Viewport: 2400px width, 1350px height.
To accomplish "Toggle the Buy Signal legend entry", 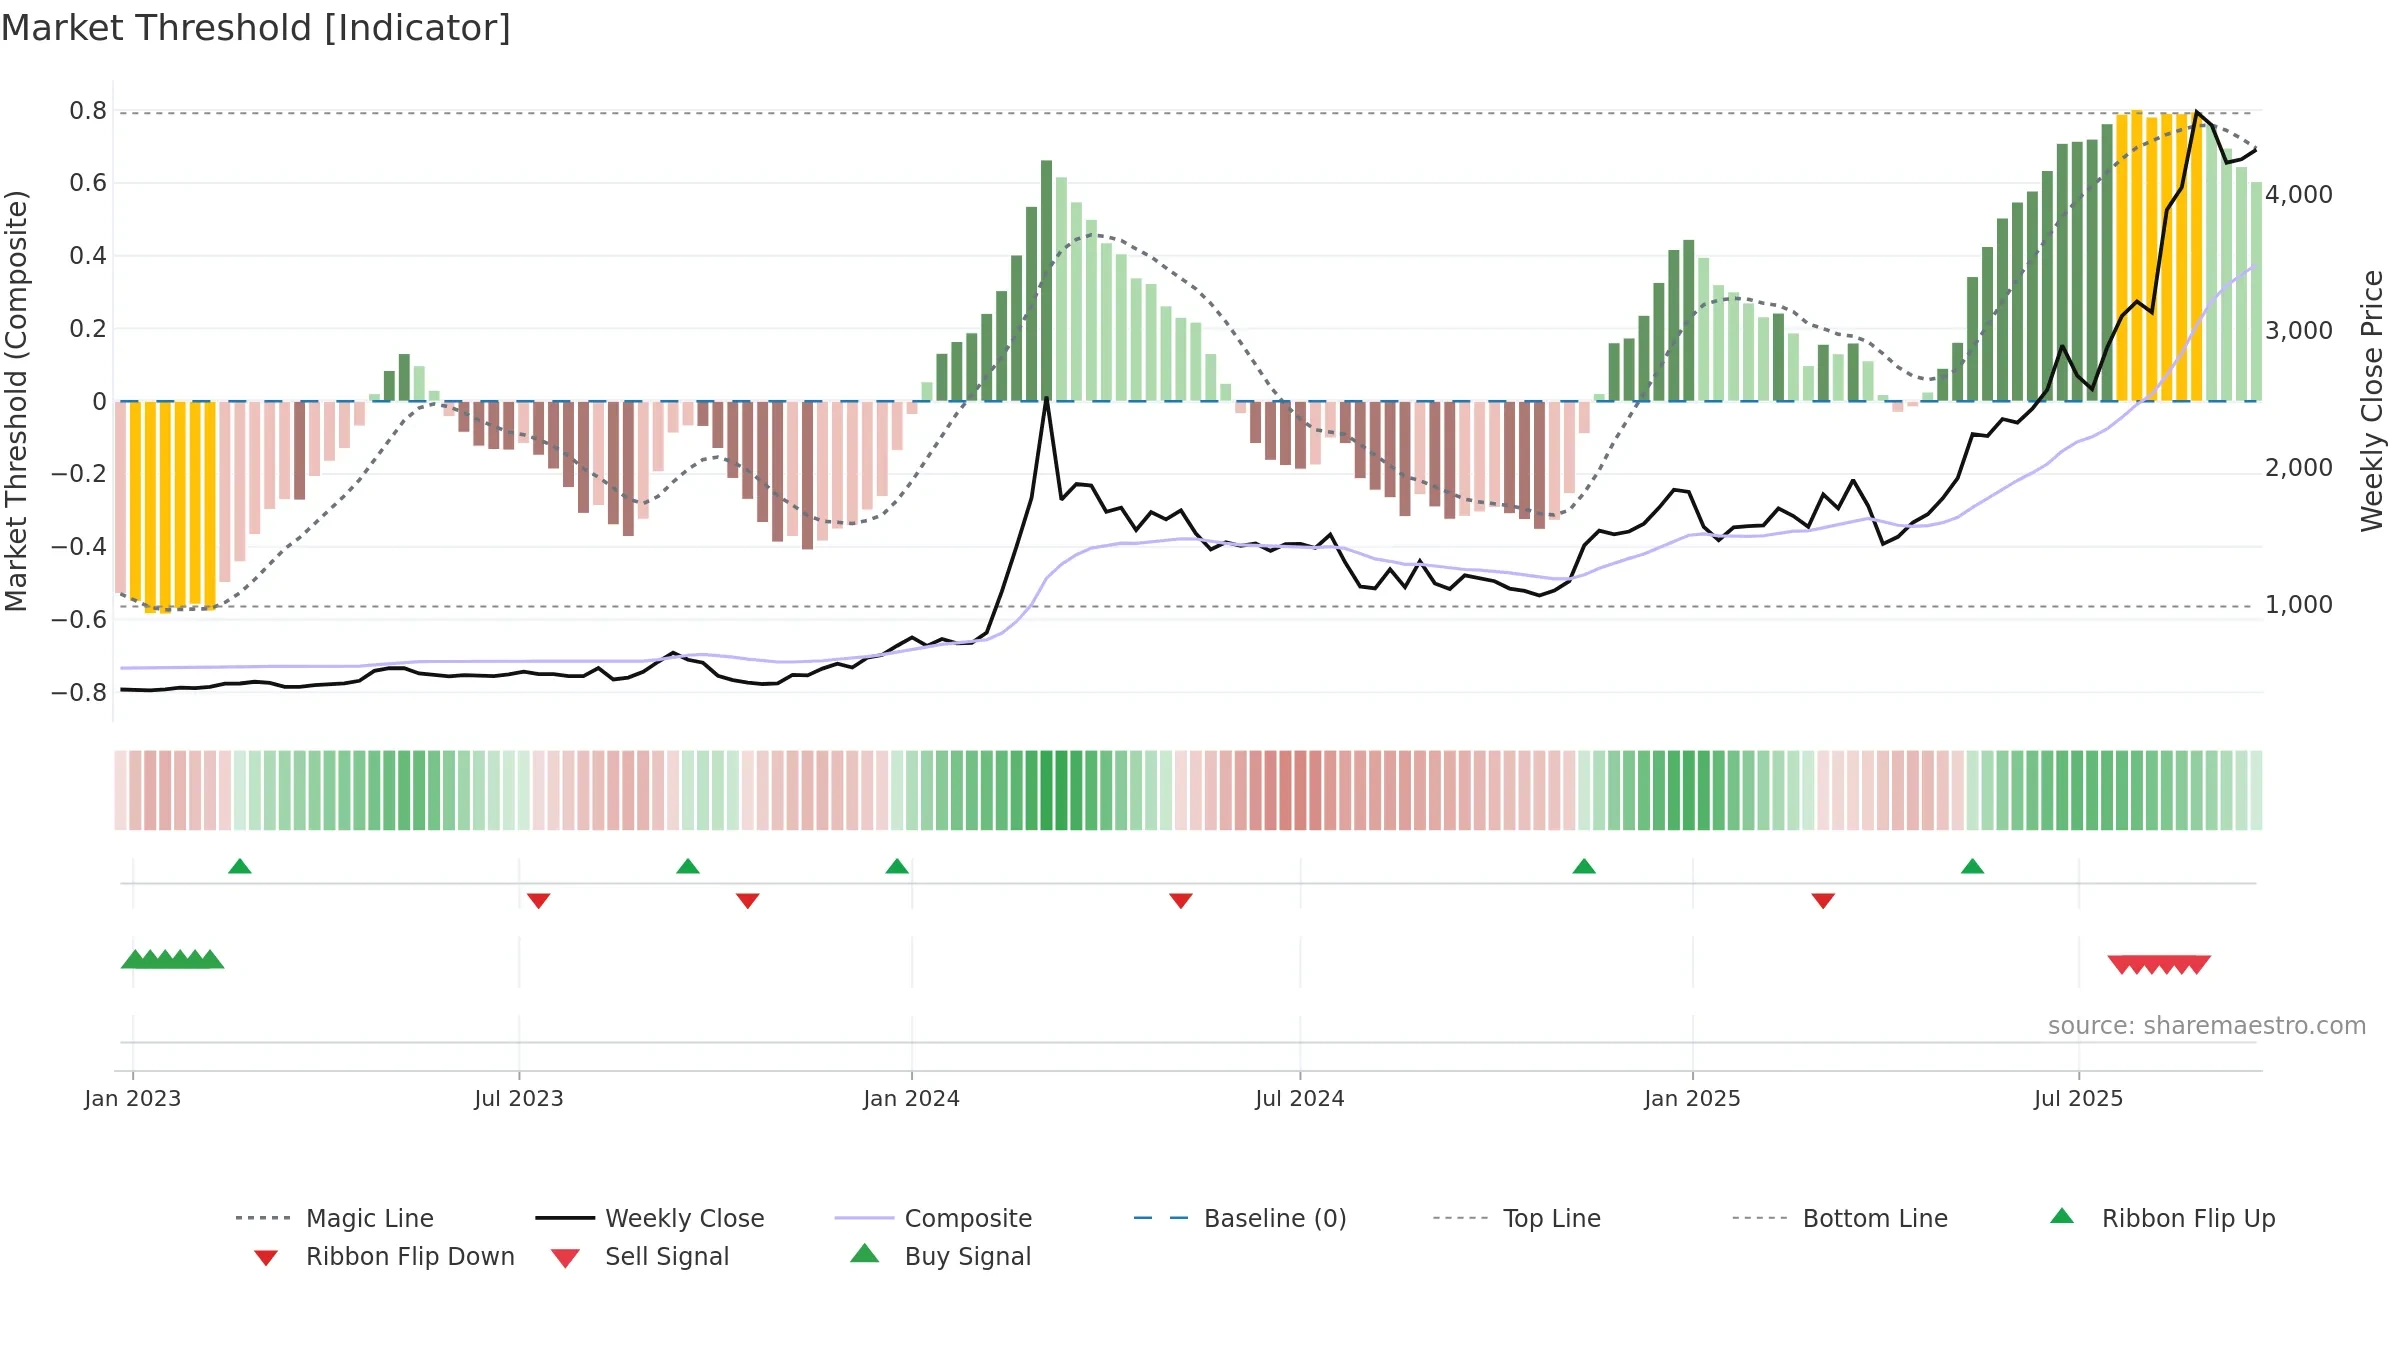I will pyautogui.click(x=940, y=1256).
